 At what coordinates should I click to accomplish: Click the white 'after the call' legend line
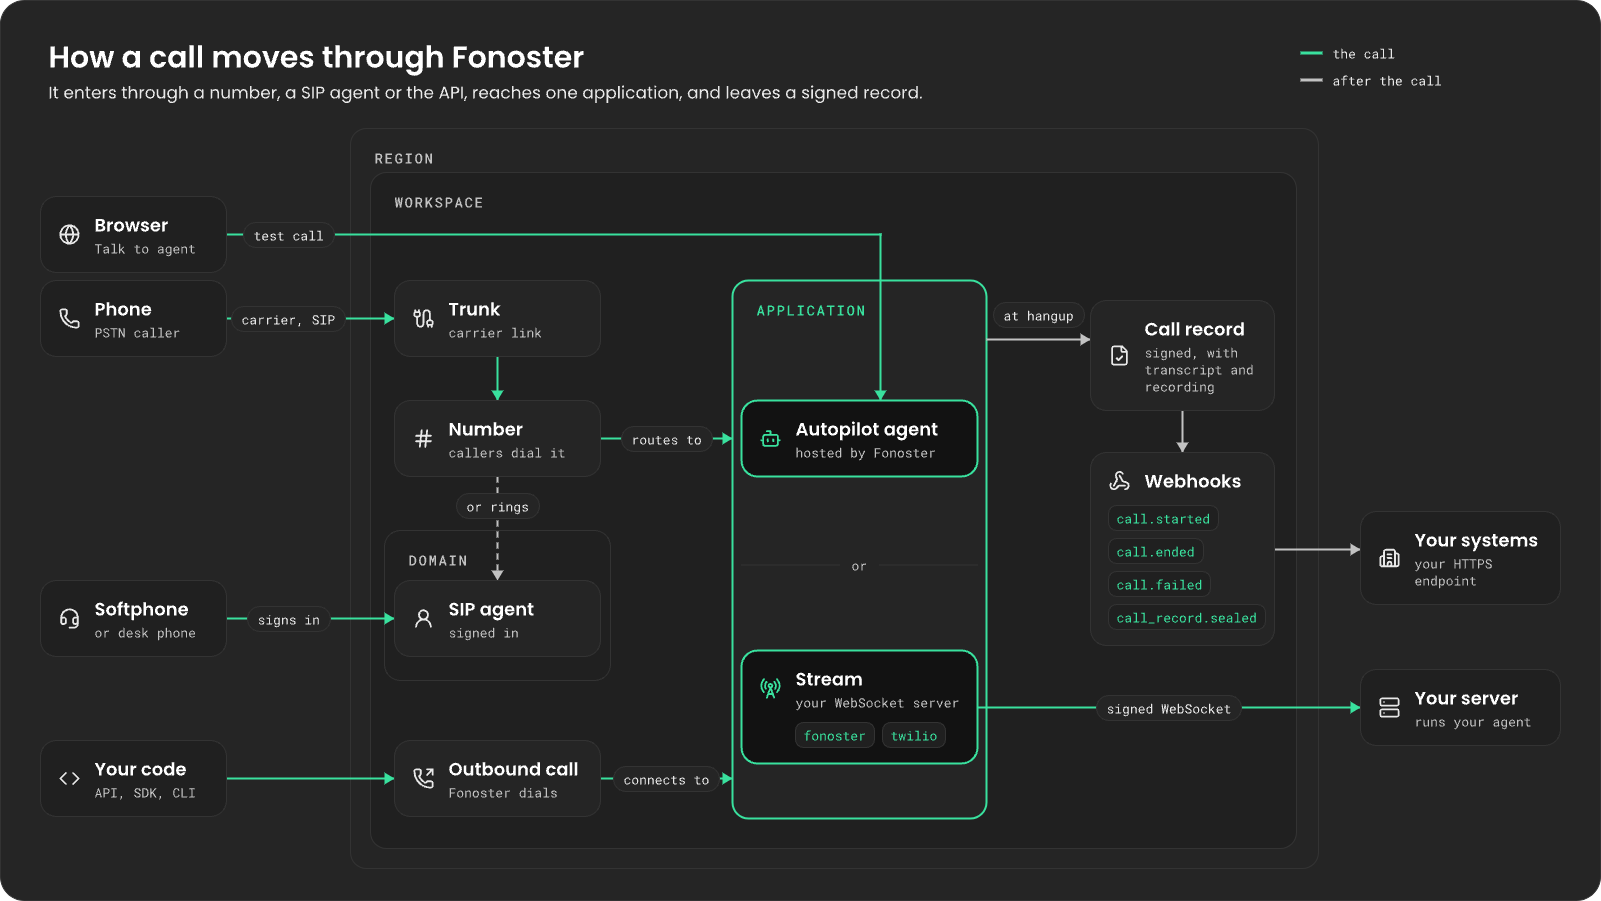pos(1311,80)
